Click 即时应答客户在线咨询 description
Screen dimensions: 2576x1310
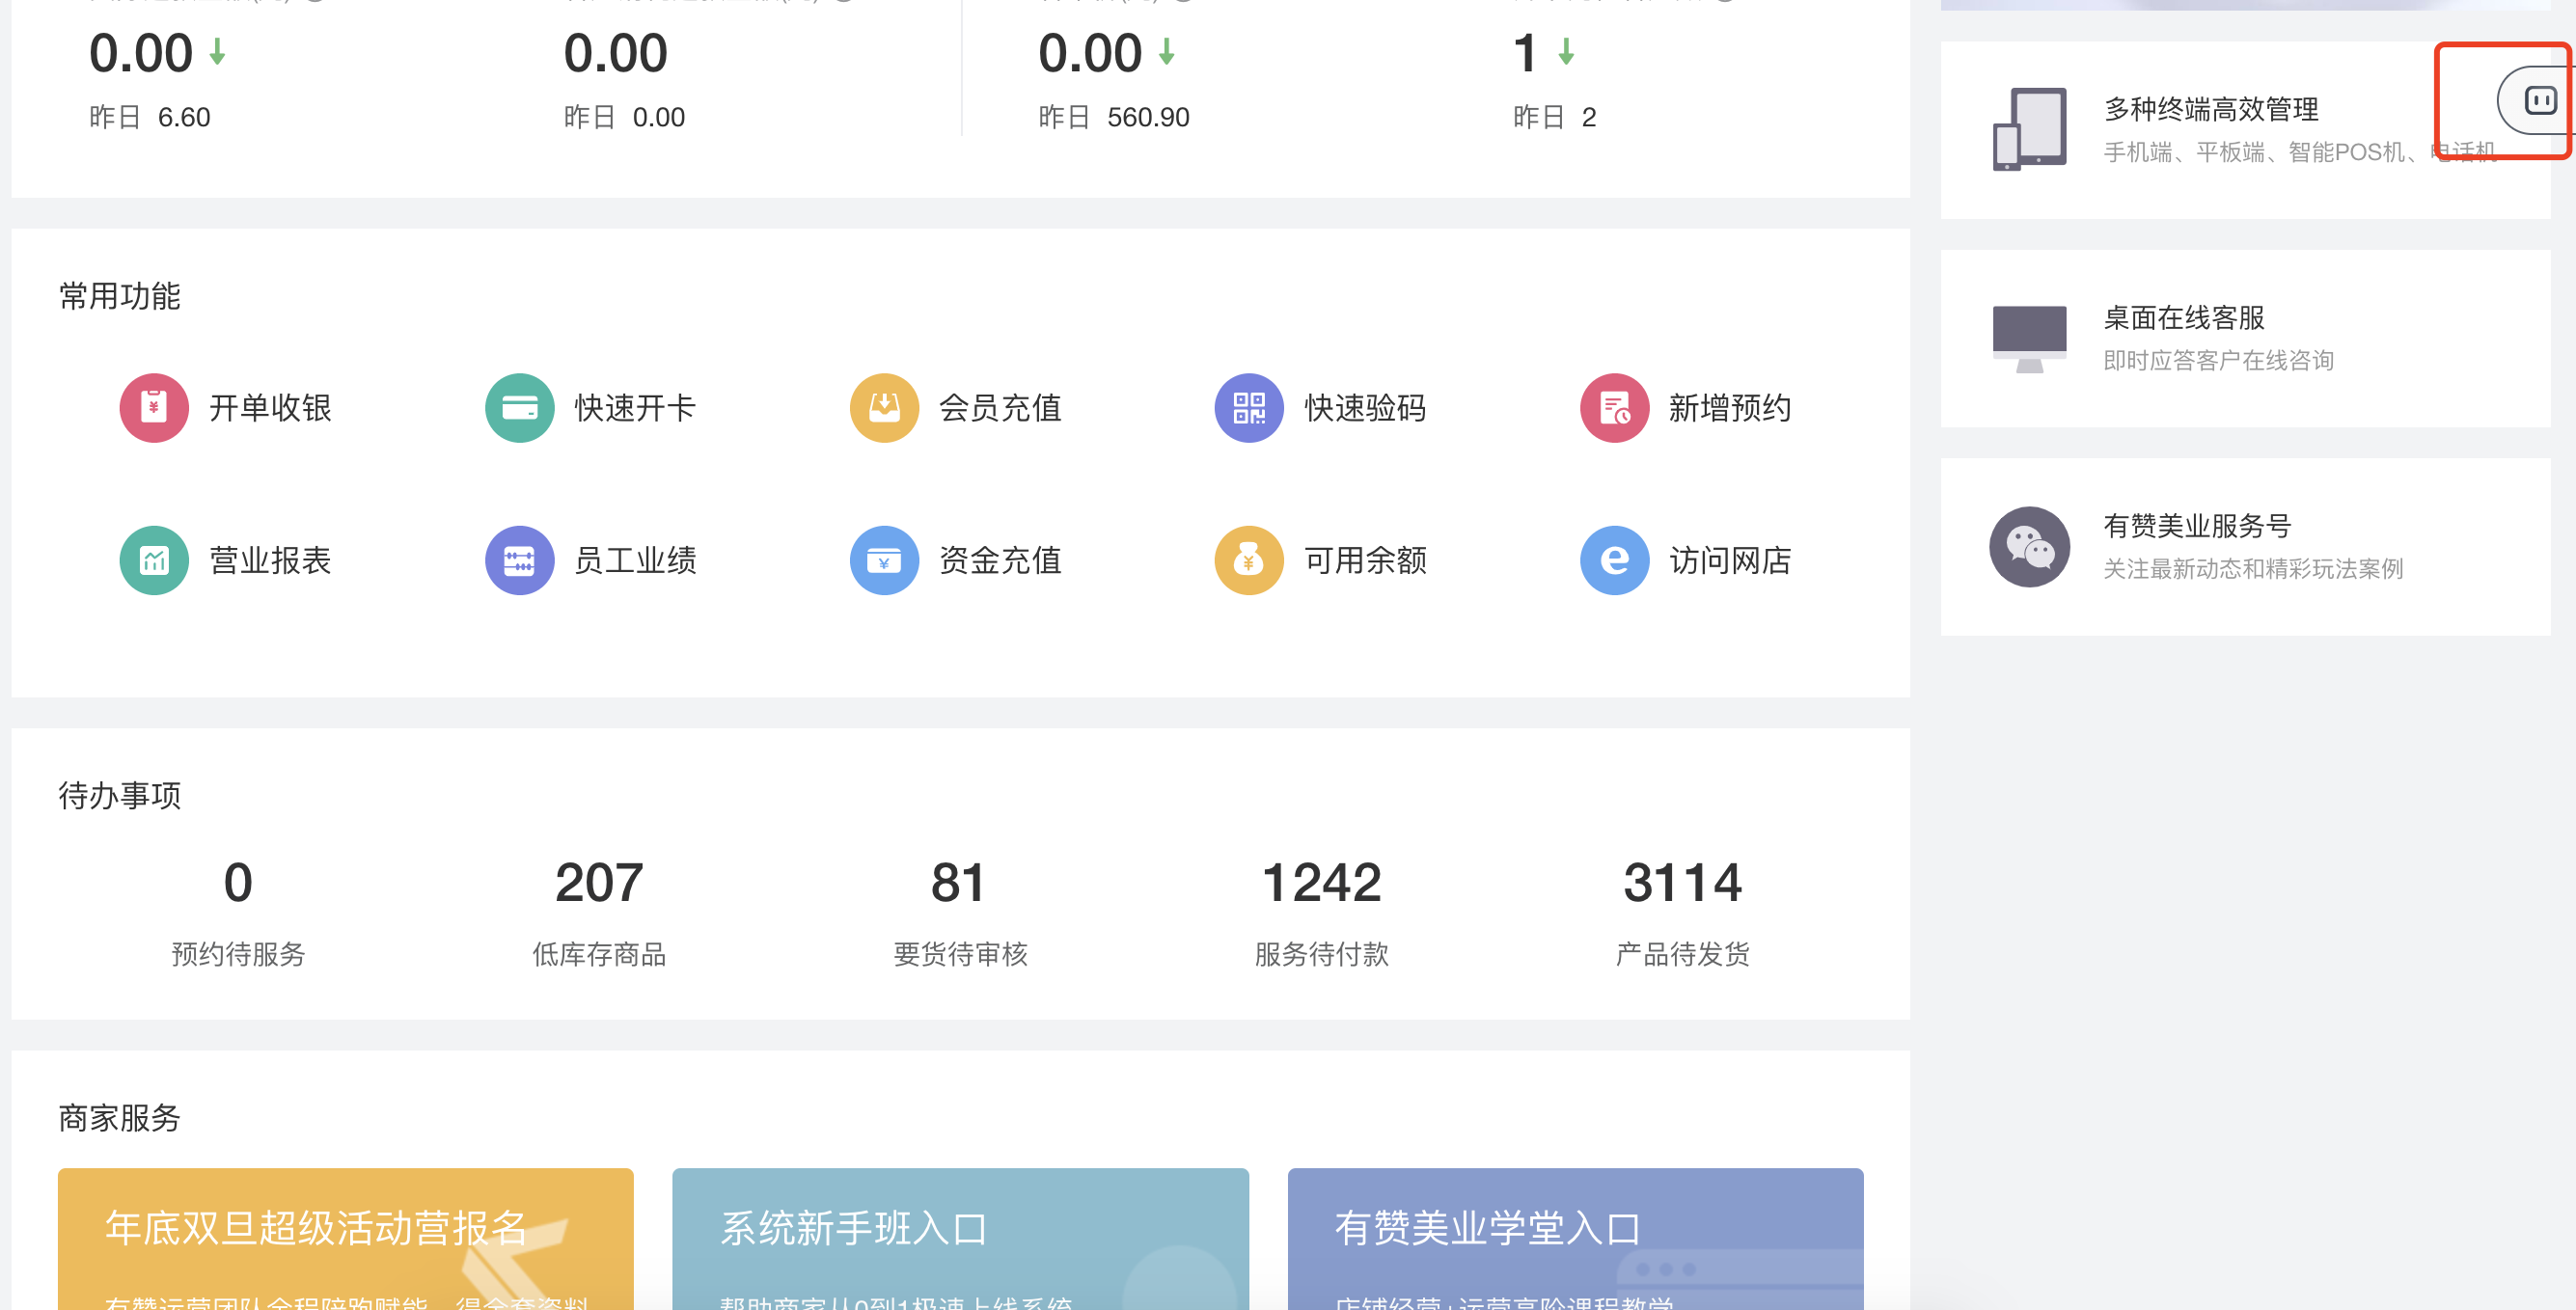tap(2218, 360)
